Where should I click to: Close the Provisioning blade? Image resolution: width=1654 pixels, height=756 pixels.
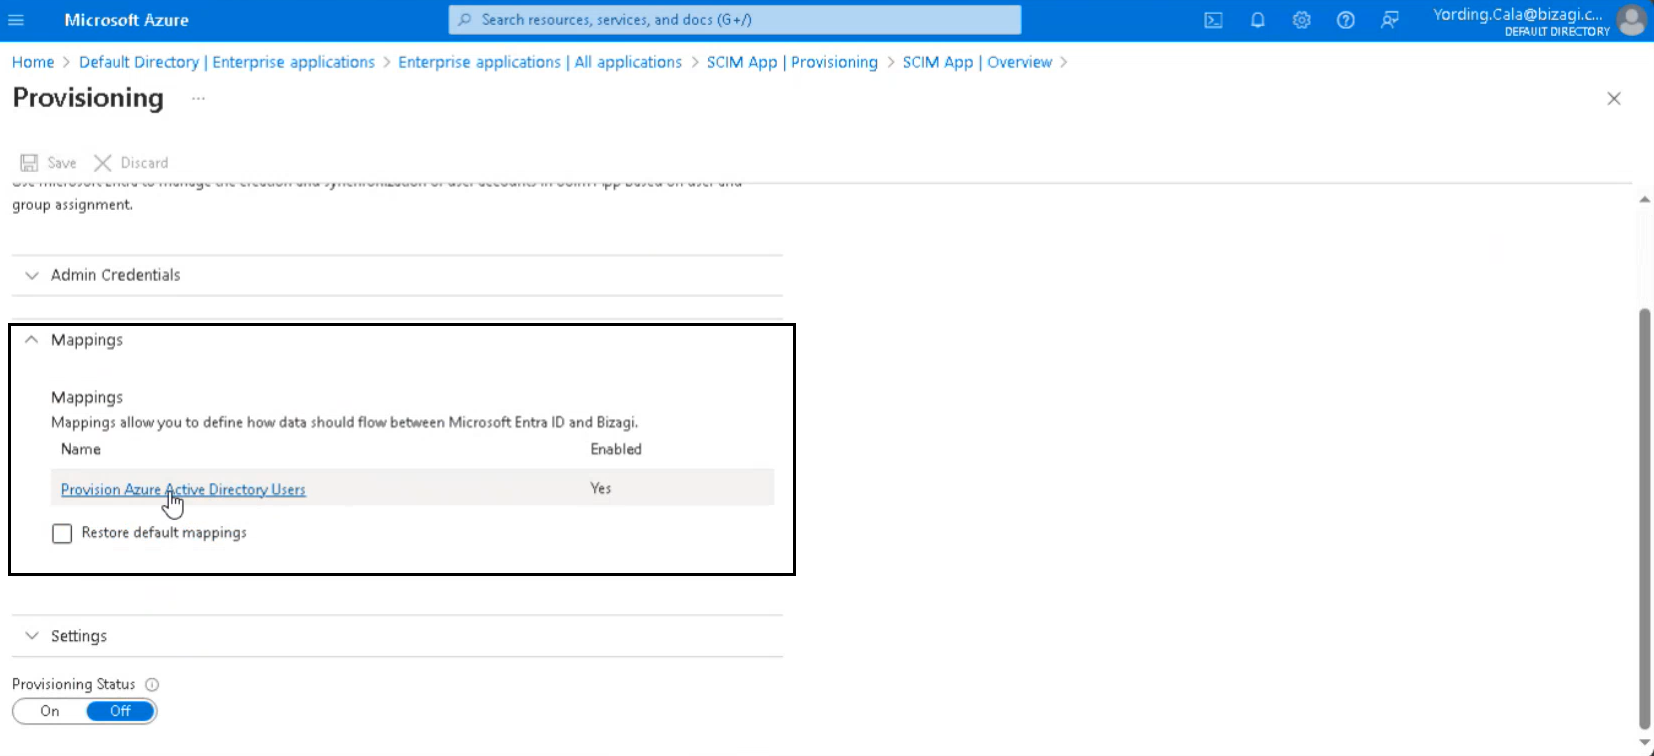(x=1613, y=98)
